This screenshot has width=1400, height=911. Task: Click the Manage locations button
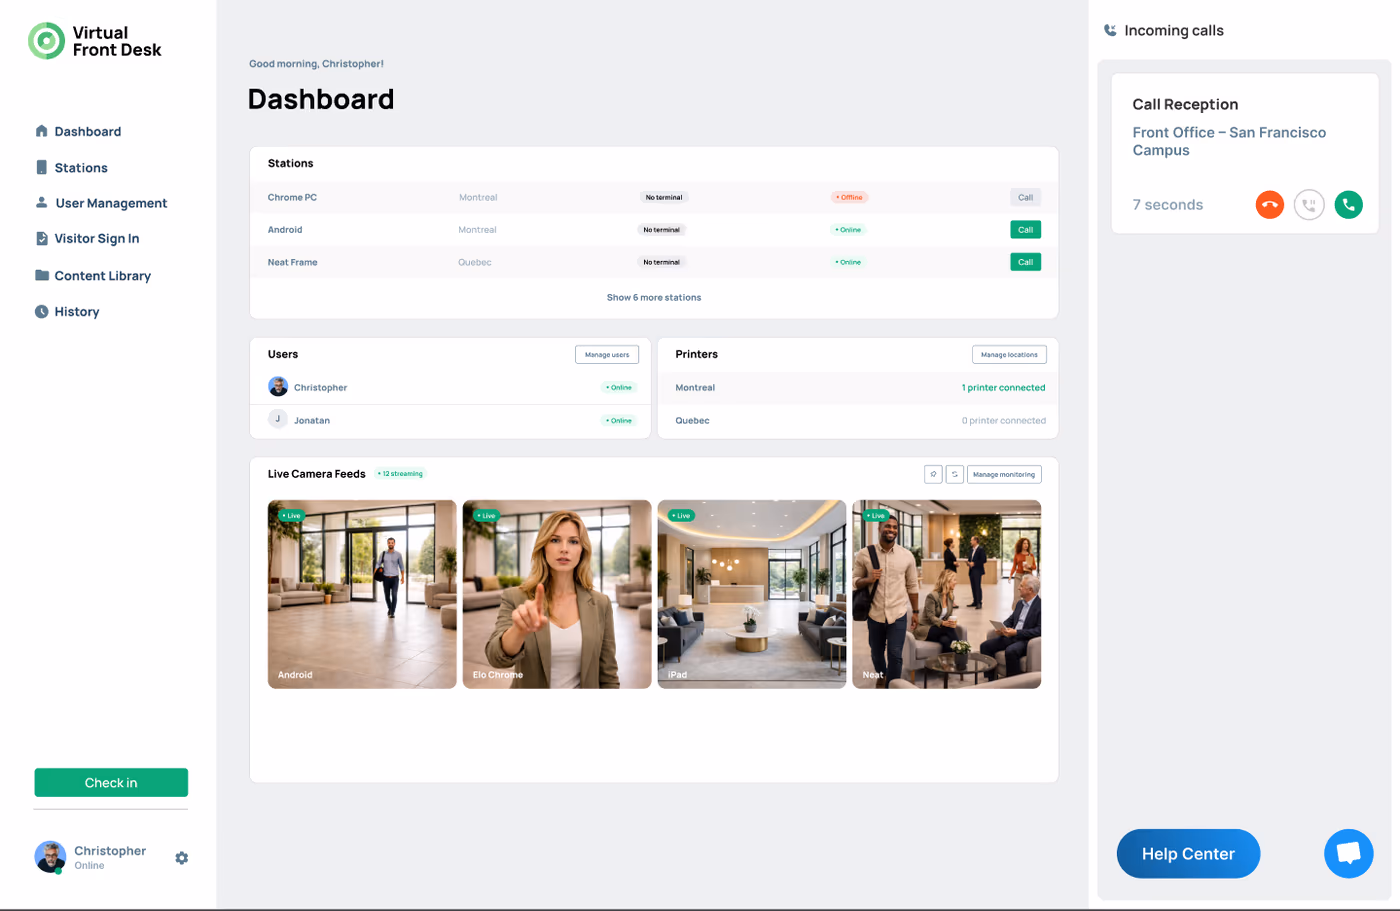[x=1009, y=354]
